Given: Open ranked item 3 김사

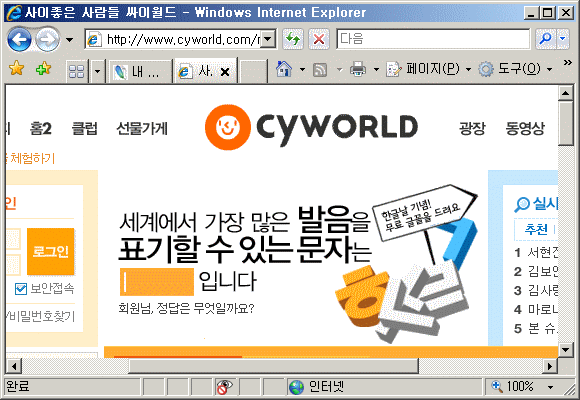Looking at the screenshot, I should coord(536,290).
